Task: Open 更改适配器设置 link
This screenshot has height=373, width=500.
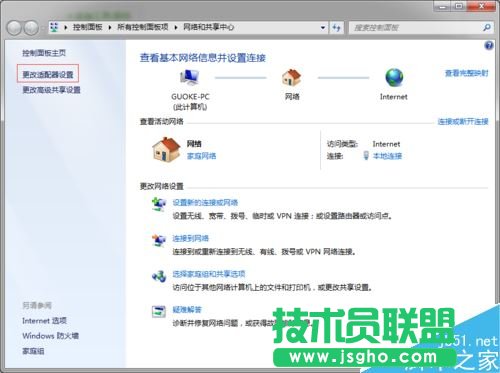Action: tap(48, 74)
